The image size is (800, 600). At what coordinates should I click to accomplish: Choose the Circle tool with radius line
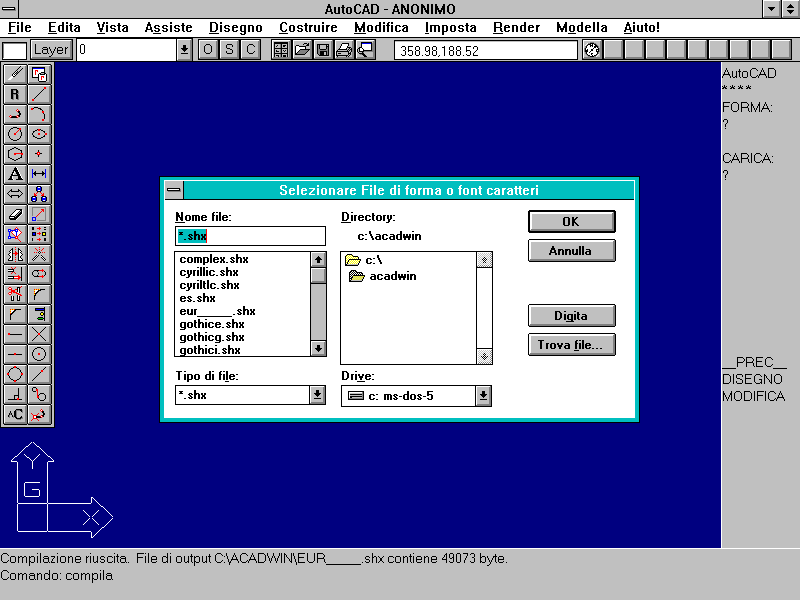pos(15,134)
